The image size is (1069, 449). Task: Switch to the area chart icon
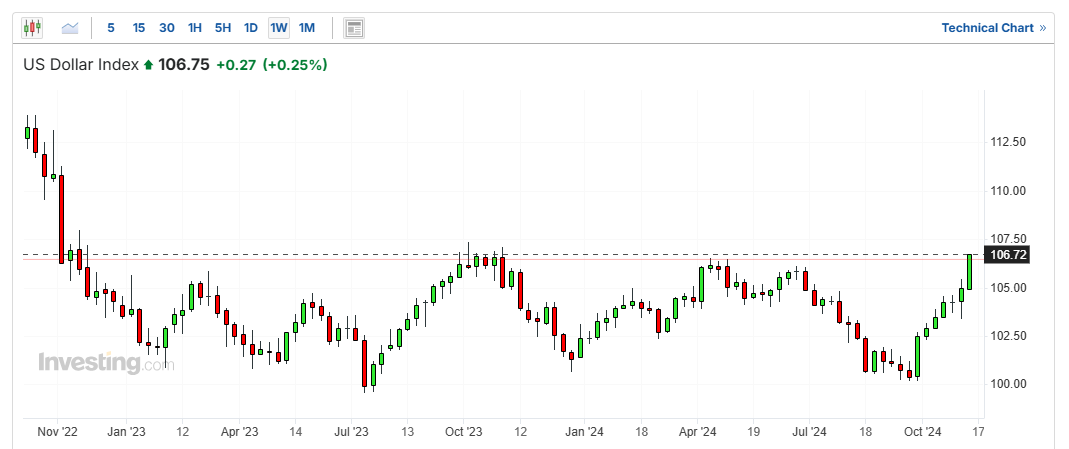70,28
